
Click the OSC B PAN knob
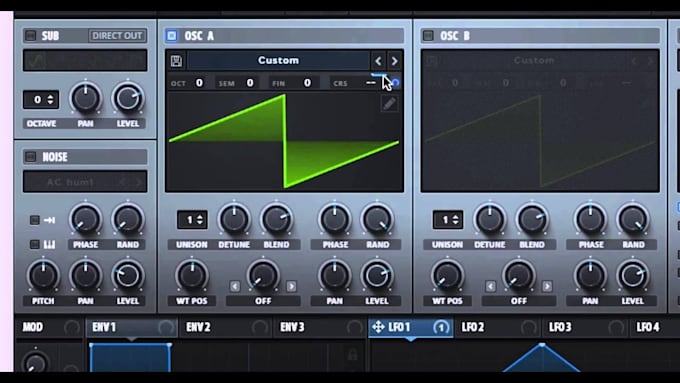pos(590,275)
